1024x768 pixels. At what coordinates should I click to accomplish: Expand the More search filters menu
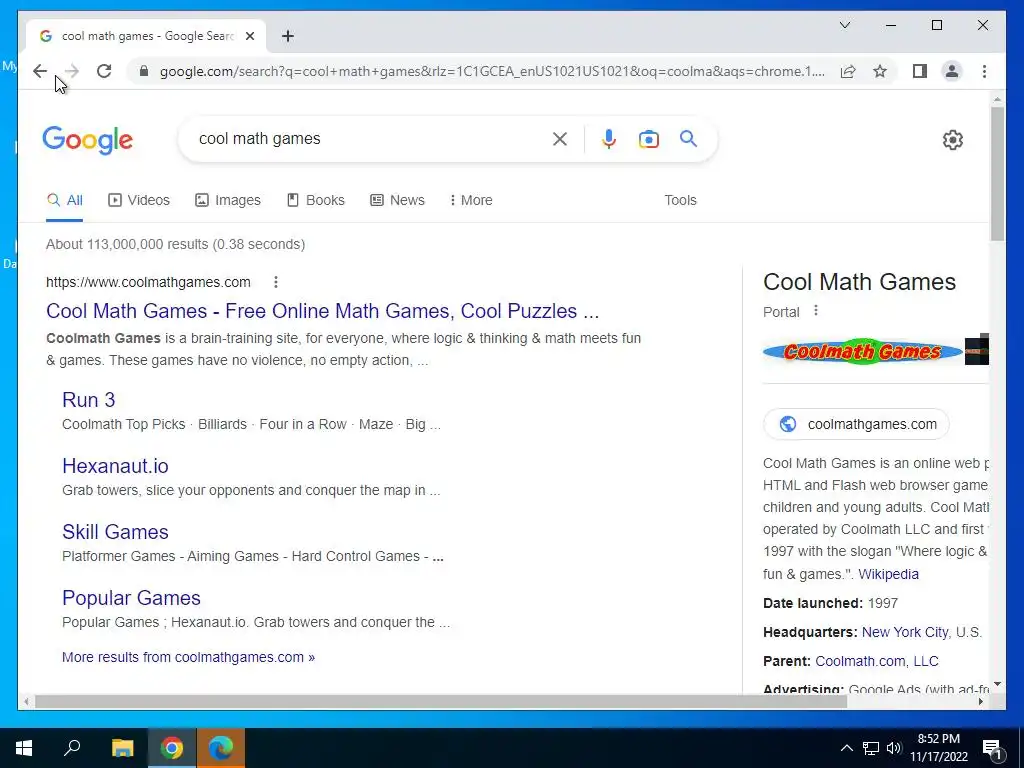click(x=471, y=200)
